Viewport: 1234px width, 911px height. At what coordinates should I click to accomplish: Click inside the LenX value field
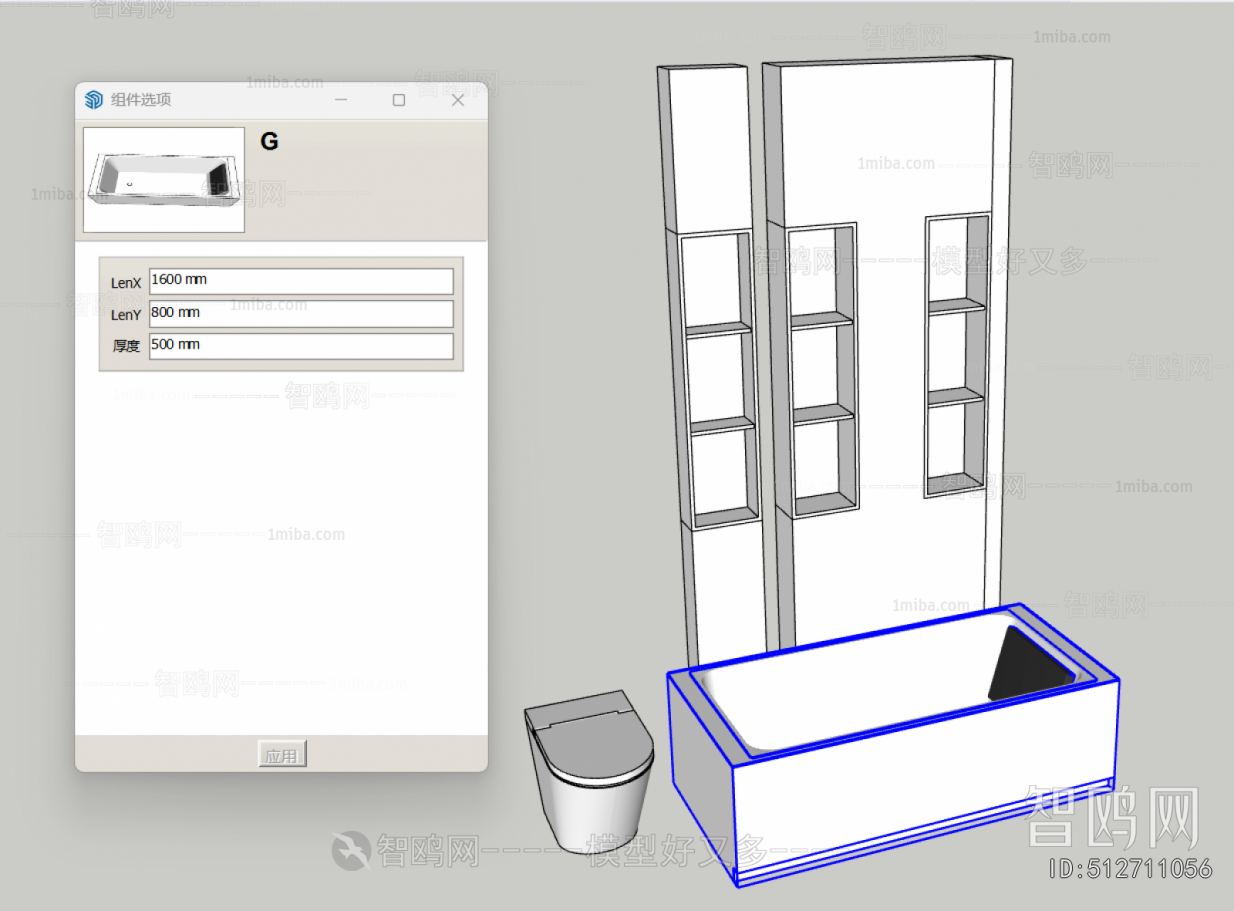pyautogui.click(x=300, y=281)
